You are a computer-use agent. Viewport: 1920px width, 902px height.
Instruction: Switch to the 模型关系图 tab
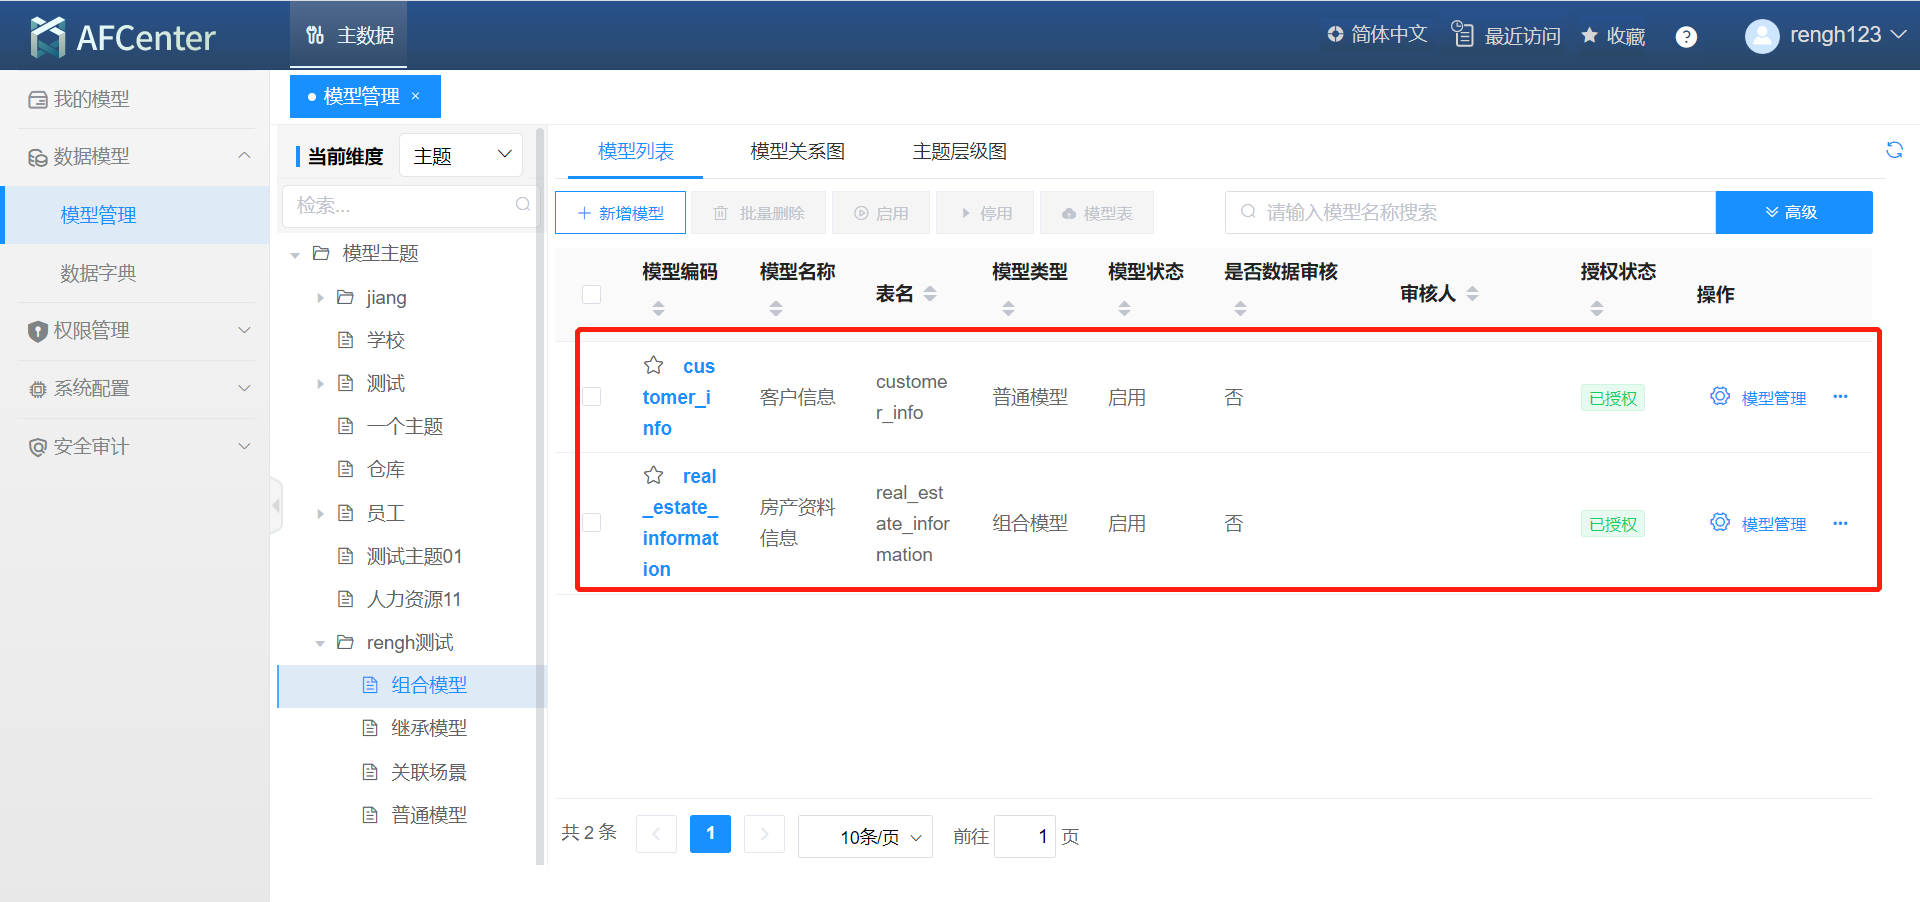pyautogui.click(x=797, y=152)
